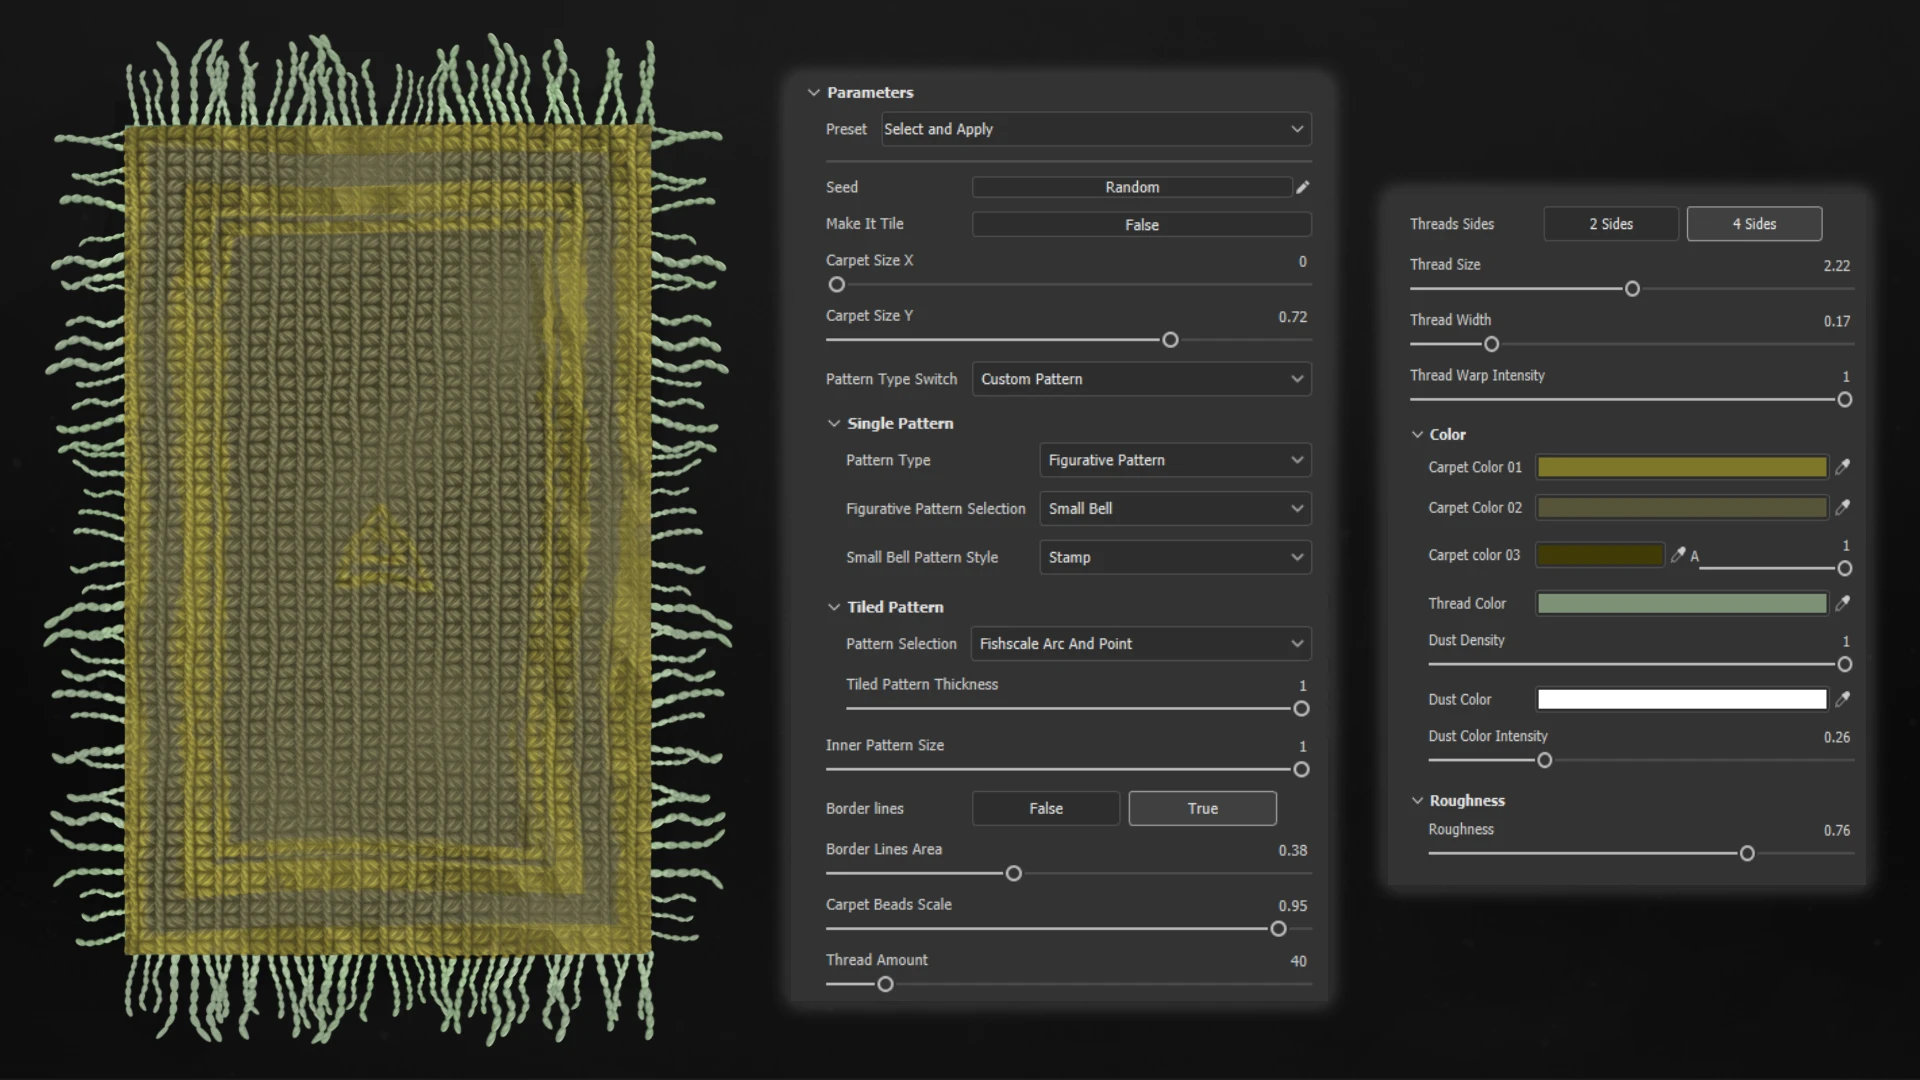Click the Dust Color eyedropper icon
1920x1080 pixels.
click(x=1842, y=699)
